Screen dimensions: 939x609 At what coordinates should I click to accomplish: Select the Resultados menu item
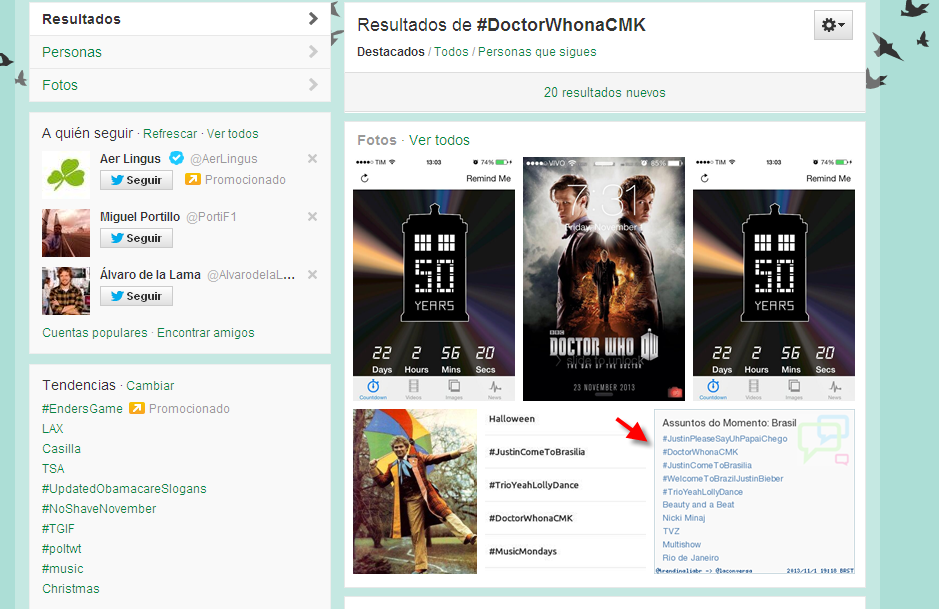180,19
